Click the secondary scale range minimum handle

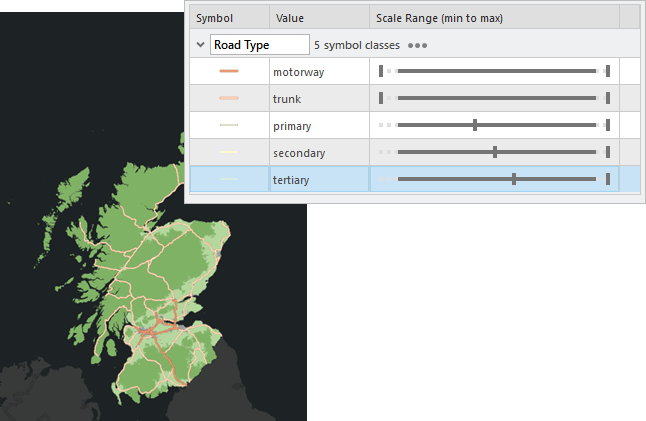[495, 153]
